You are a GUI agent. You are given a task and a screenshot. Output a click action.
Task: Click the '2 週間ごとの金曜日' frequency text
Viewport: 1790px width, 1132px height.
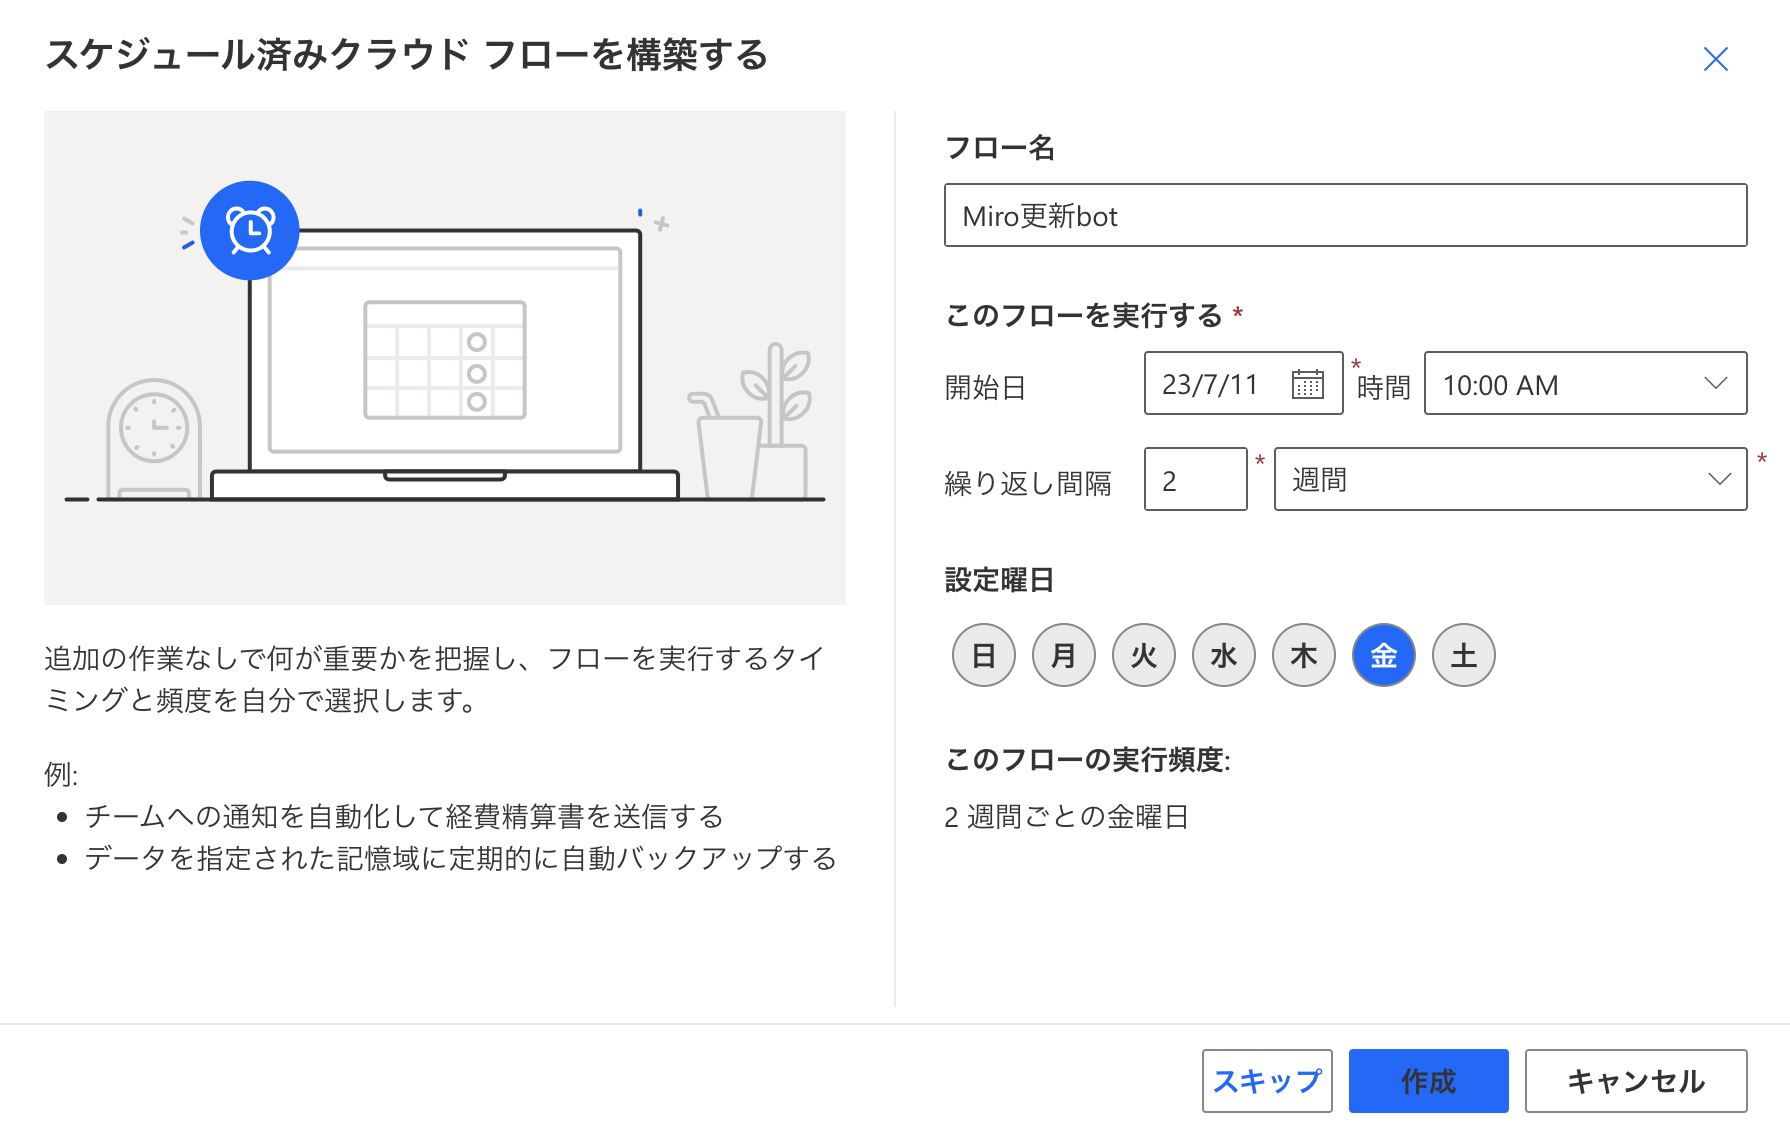(x=1066, y=817)
